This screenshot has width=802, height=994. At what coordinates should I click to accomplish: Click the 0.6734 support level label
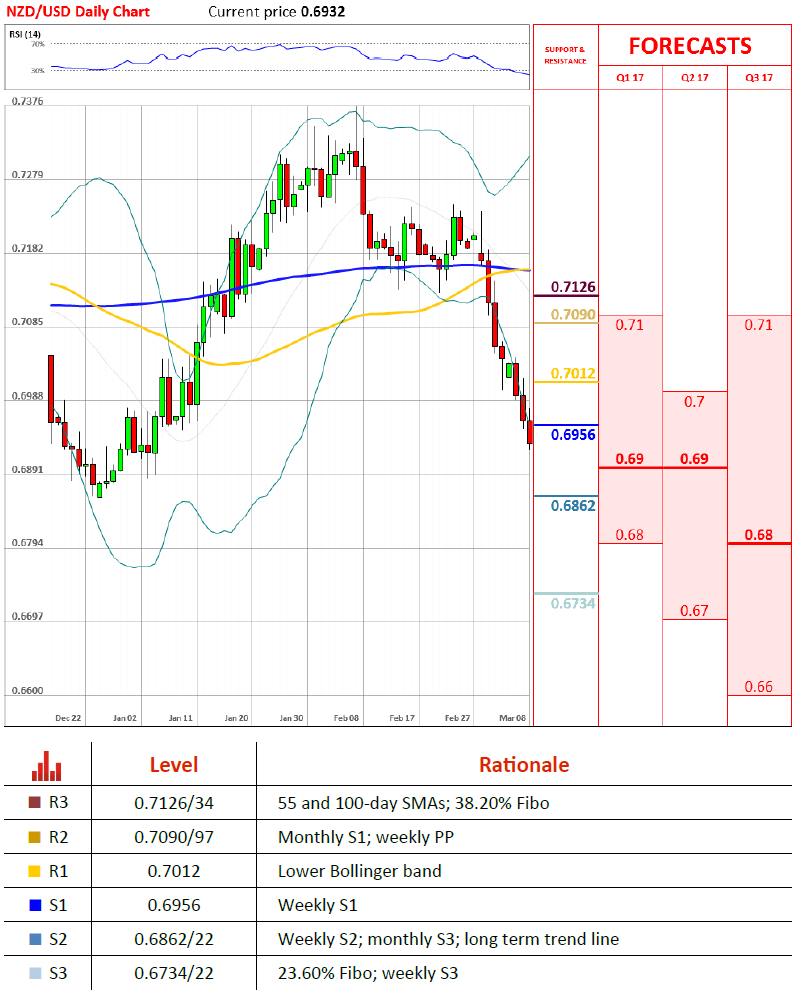tap(573, 603)
